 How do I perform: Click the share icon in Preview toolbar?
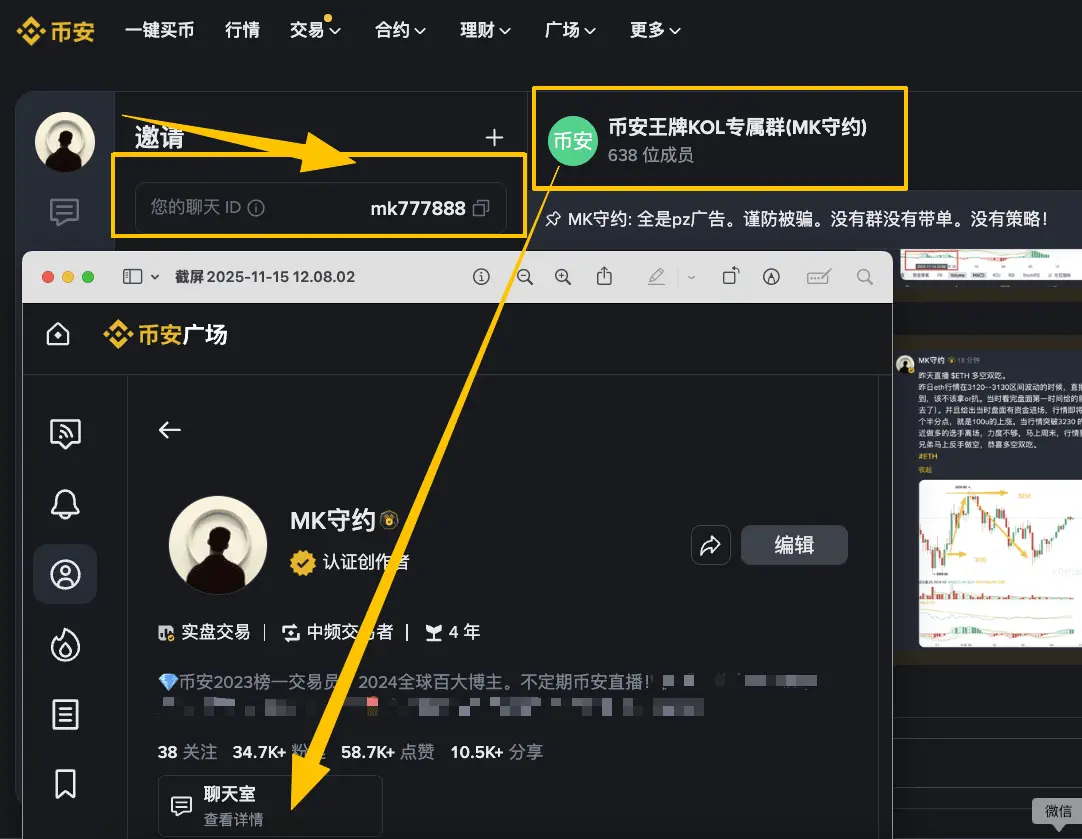click(x=604, y=276)
